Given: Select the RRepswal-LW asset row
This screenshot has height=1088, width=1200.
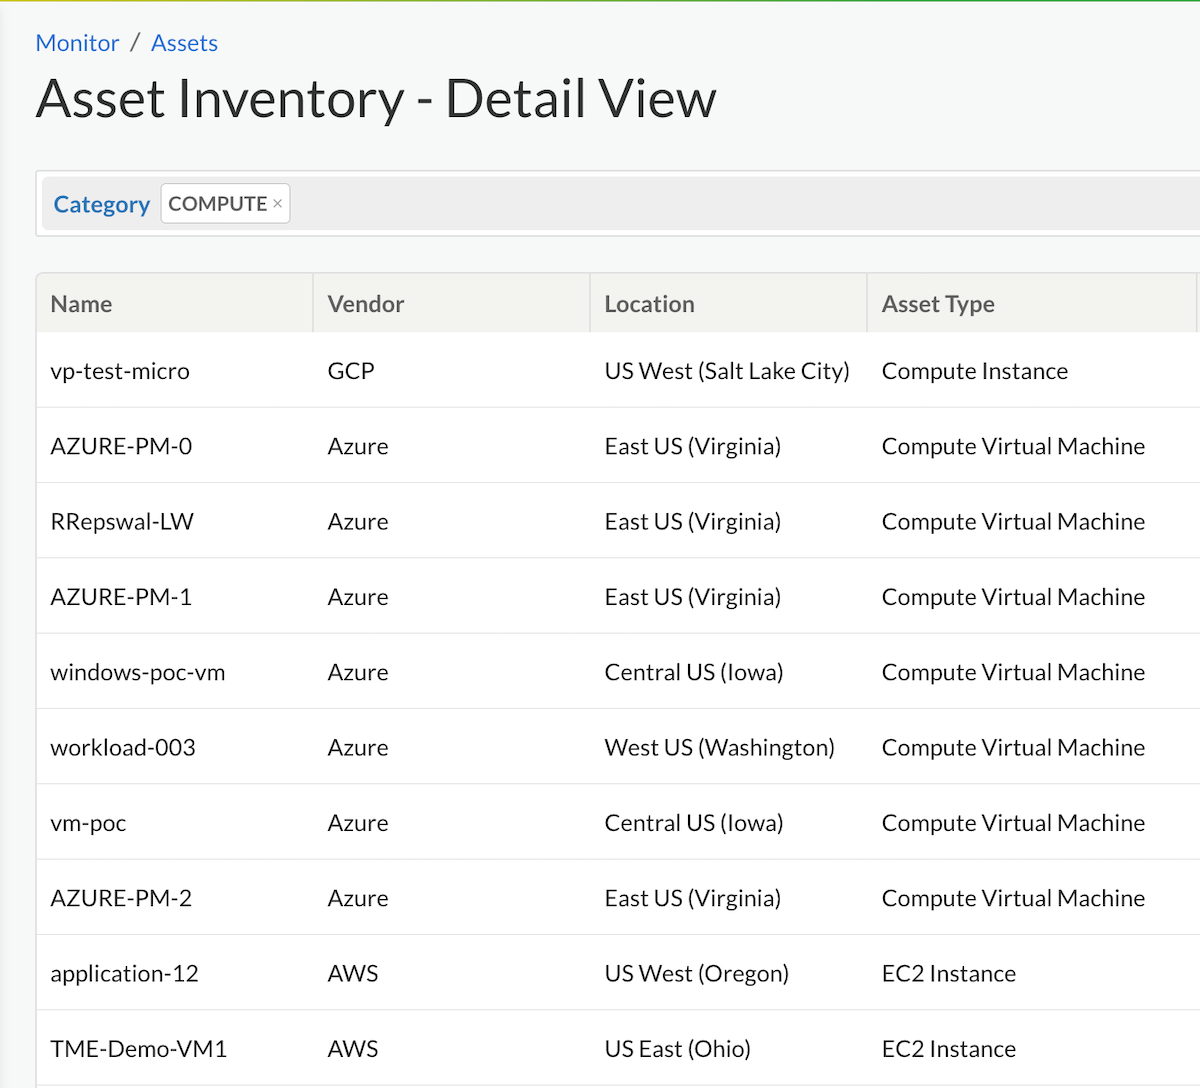Looking at the screenshot, I should (122, 522).
